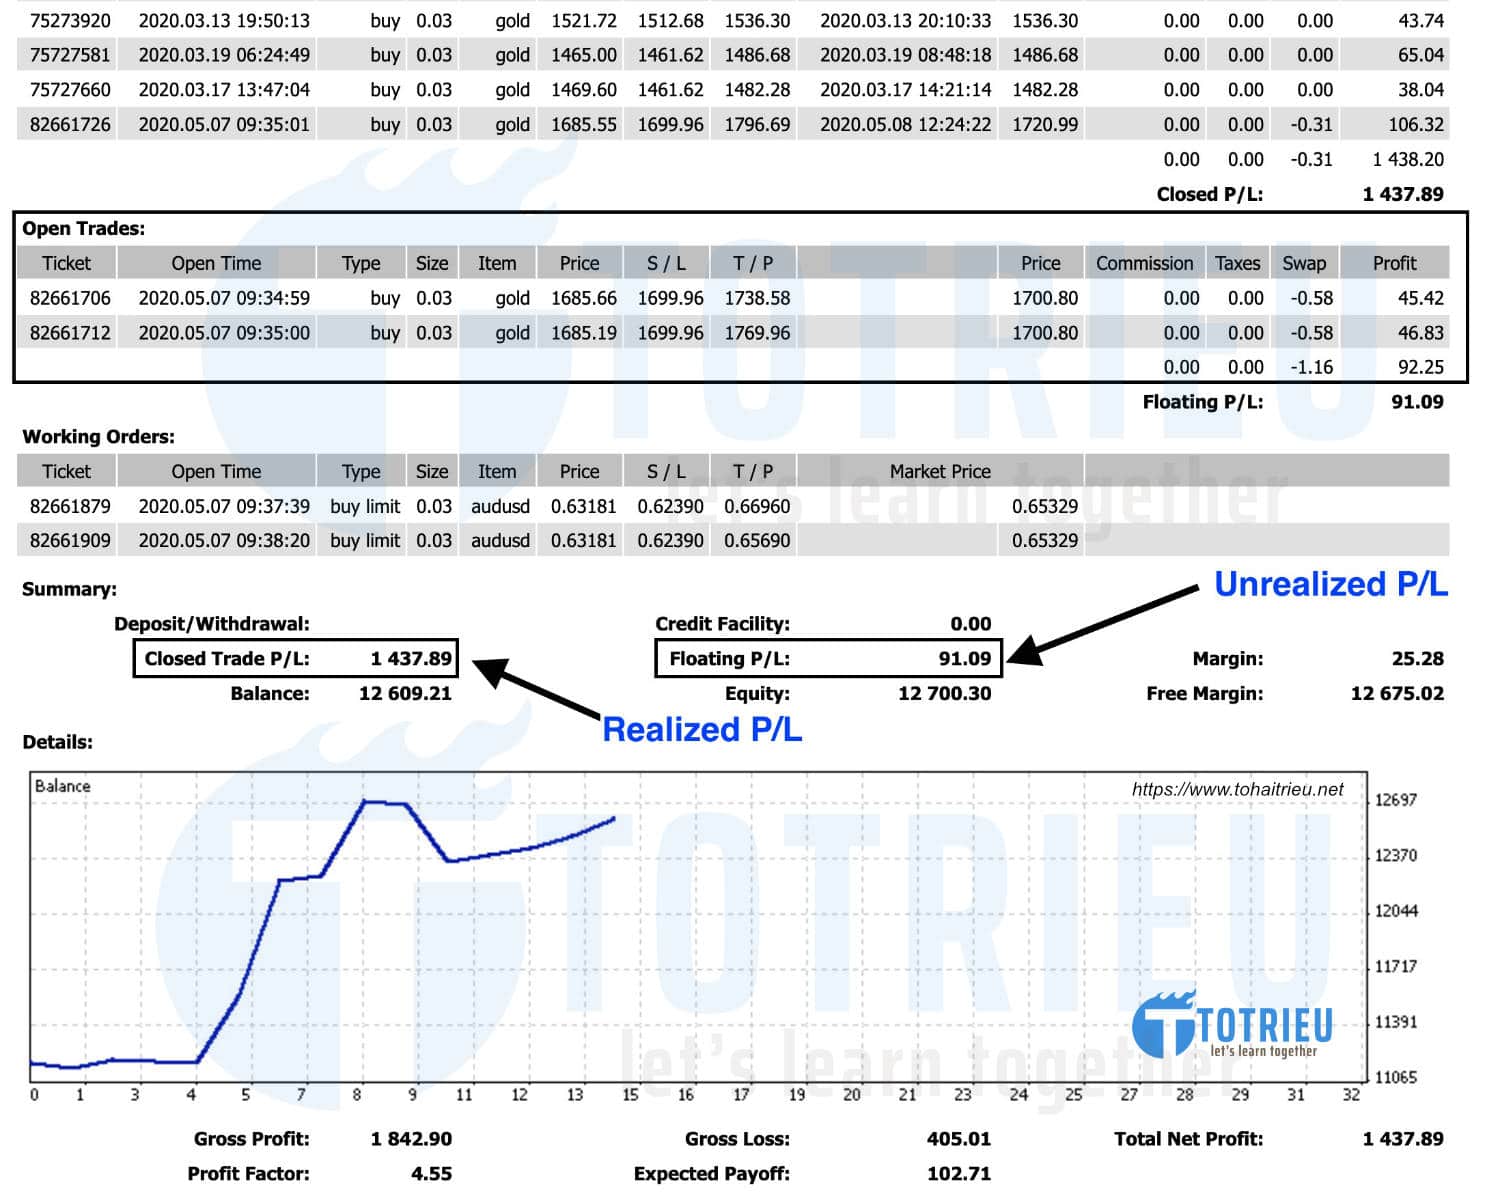
Task: Click the Closed Trade P/L highlighted box
Action: tap(295, 658)
